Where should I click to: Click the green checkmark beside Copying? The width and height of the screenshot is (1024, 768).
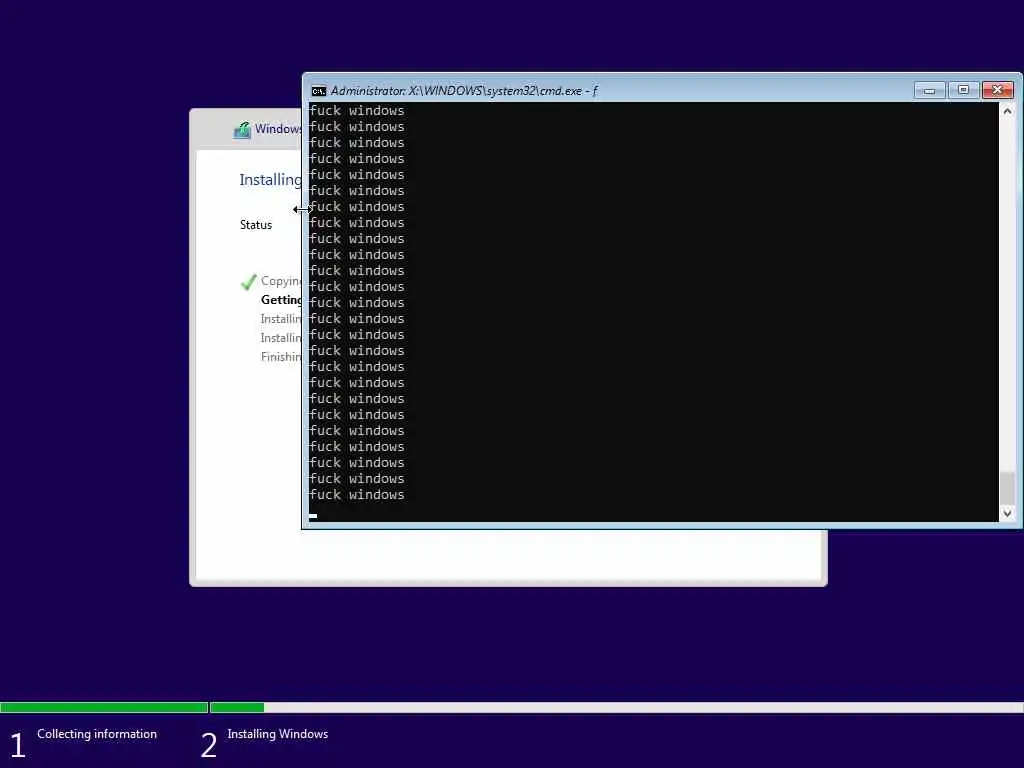coord(248,282)
